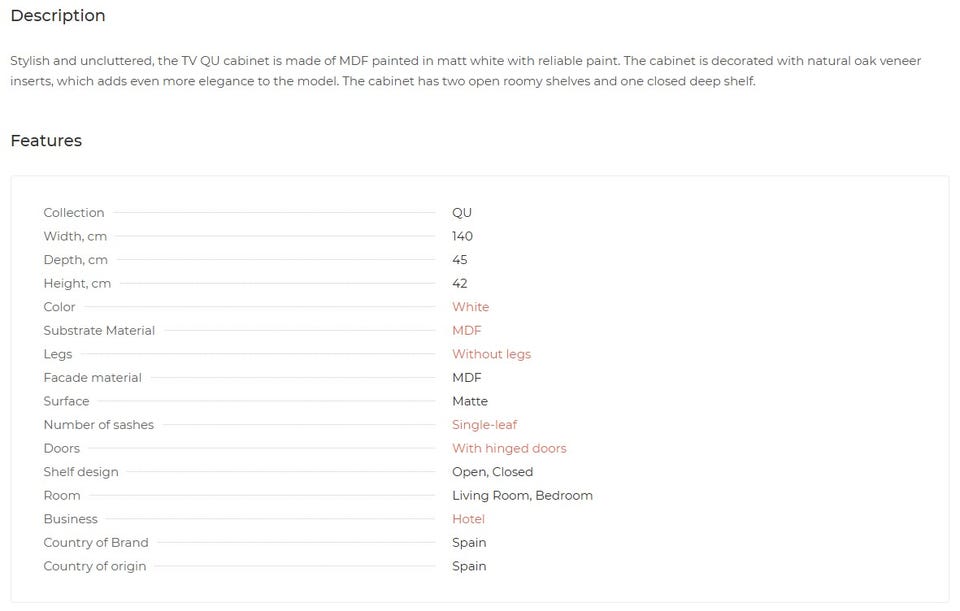960x611 pixels.
Task: Click the "Open, Closed" shelf design value
Action: coord(492,472)
